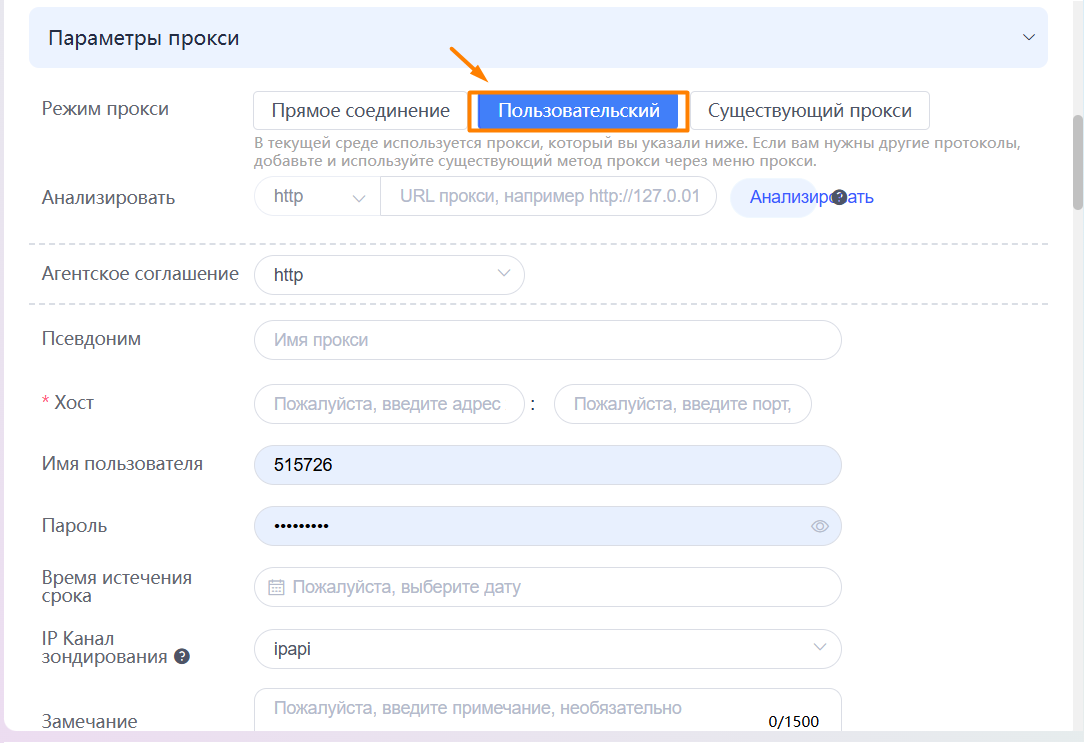Select Существующий прокси mode
This screenshot has width=1084, height=743.
[x=810, y=111]
